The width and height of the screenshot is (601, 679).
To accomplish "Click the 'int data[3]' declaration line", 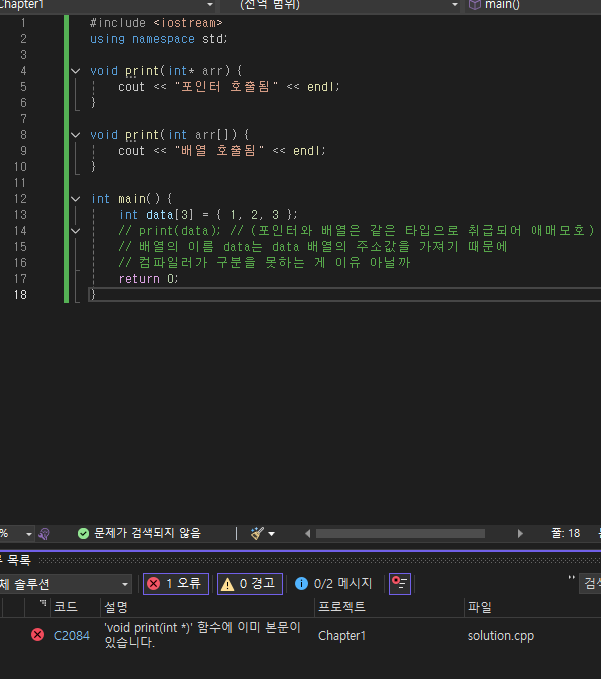I will pos(208,215).
